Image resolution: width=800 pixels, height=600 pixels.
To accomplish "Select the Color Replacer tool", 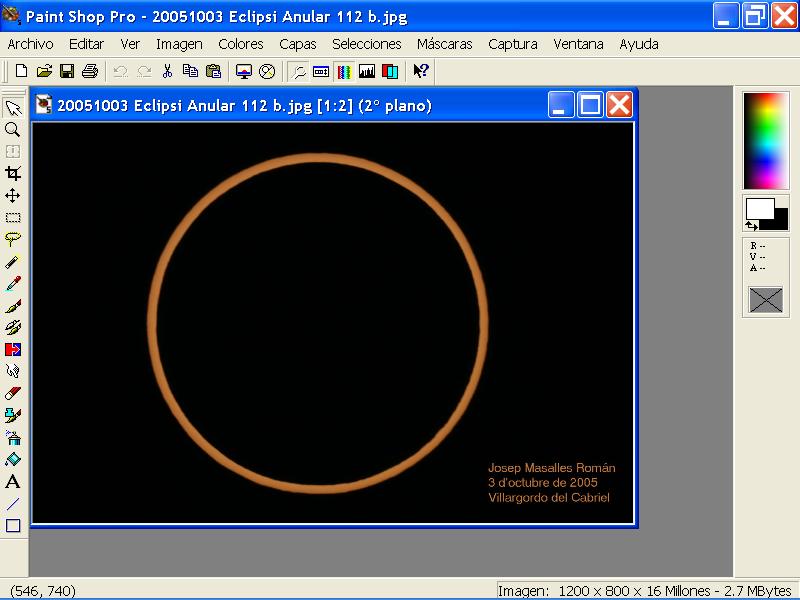I will (13, 349).
